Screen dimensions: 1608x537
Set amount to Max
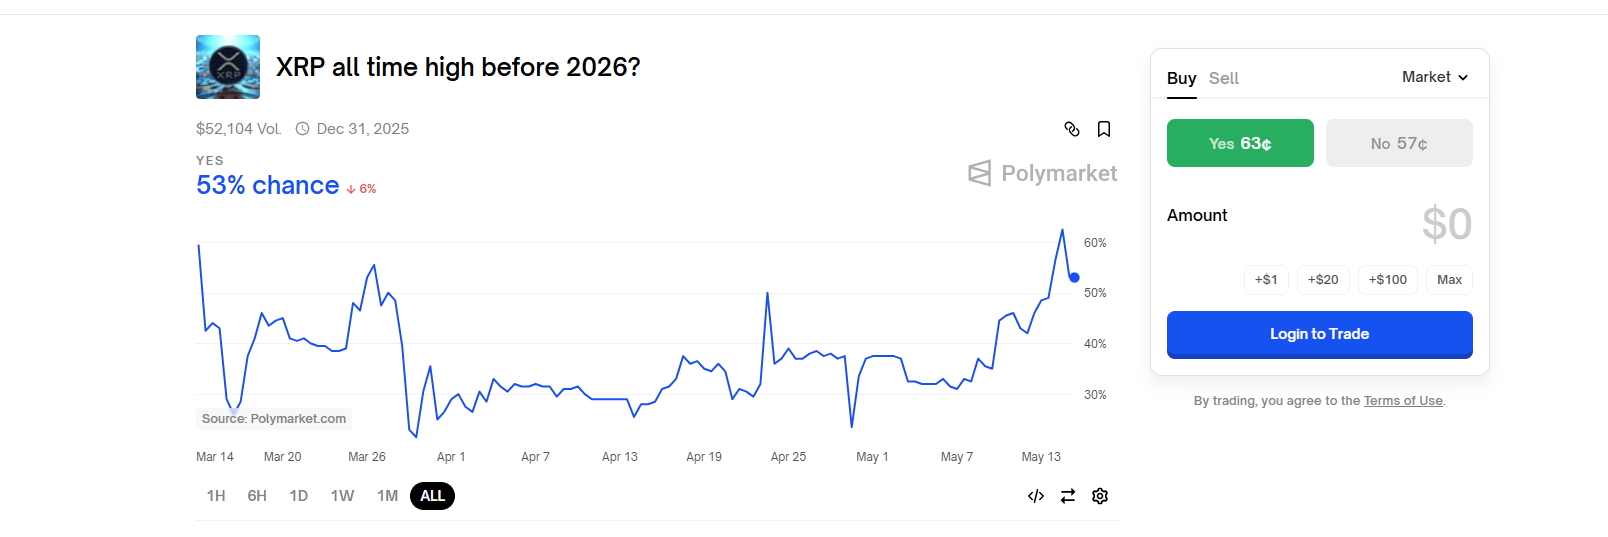(1449, 280)
